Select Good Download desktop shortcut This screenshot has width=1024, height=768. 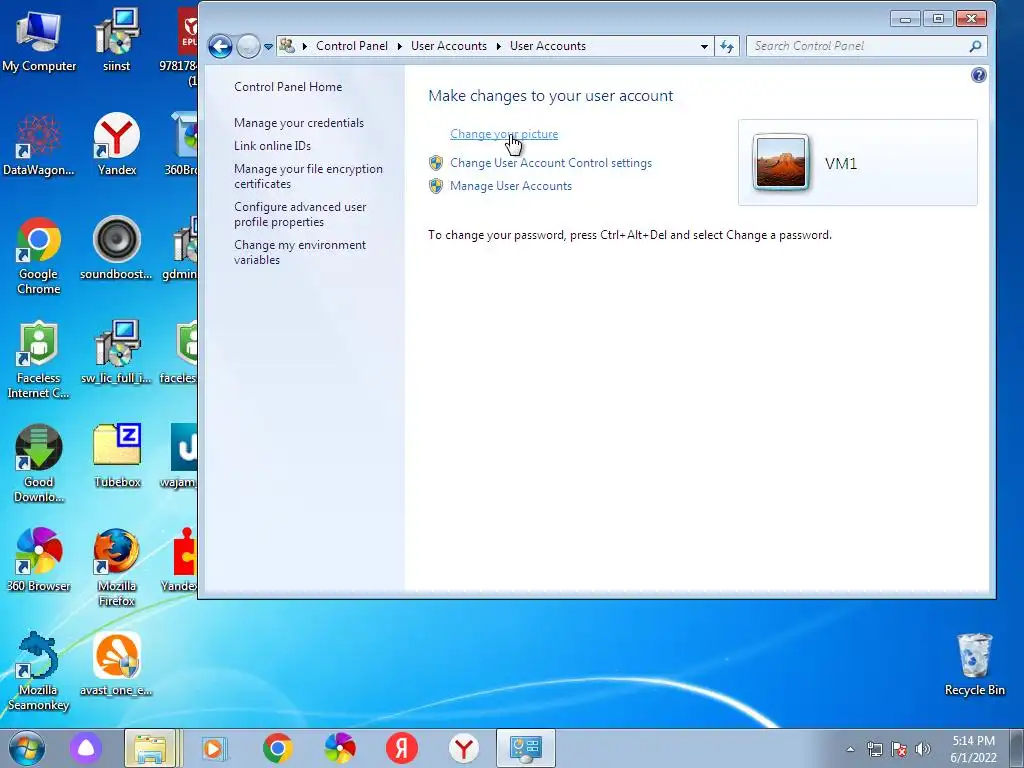[39, 464]
